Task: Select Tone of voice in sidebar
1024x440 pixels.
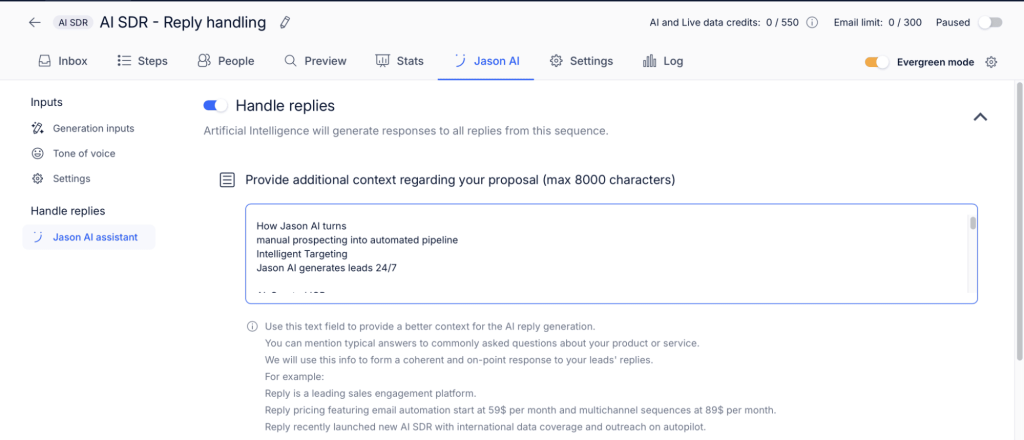Action: click(74, 153)
